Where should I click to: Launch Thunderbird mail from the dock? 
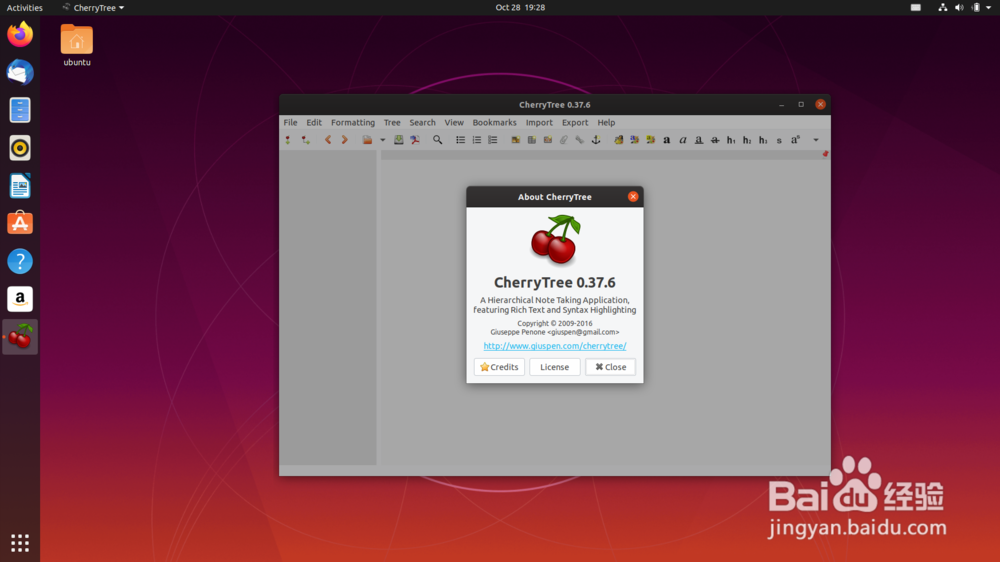20,72
